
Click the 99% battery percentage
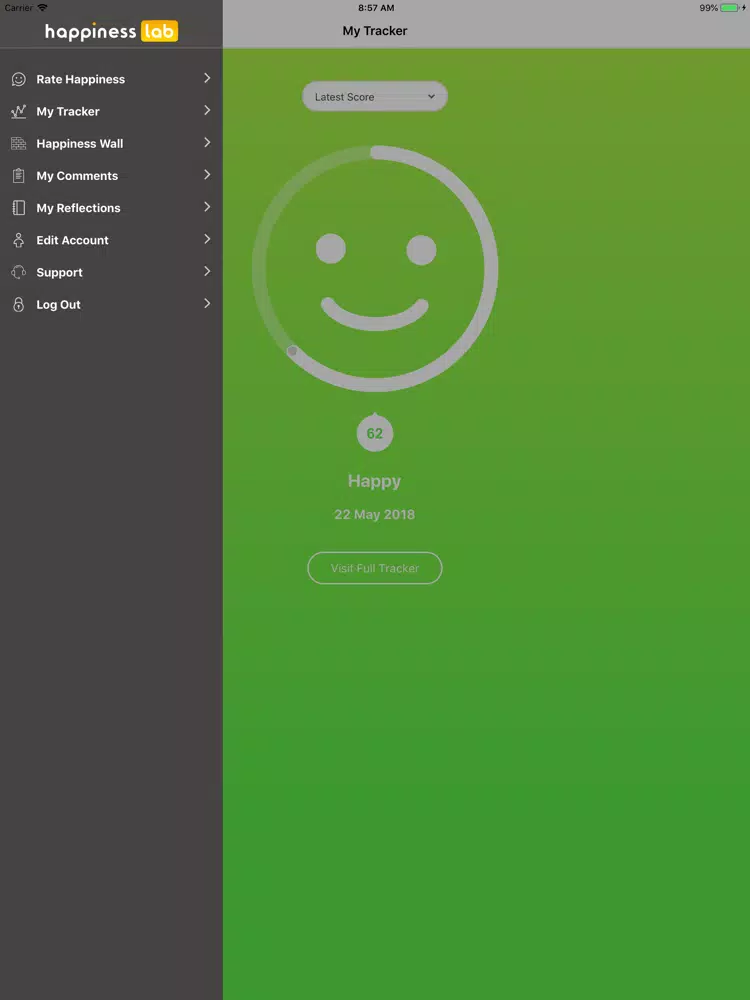(709, 8)
